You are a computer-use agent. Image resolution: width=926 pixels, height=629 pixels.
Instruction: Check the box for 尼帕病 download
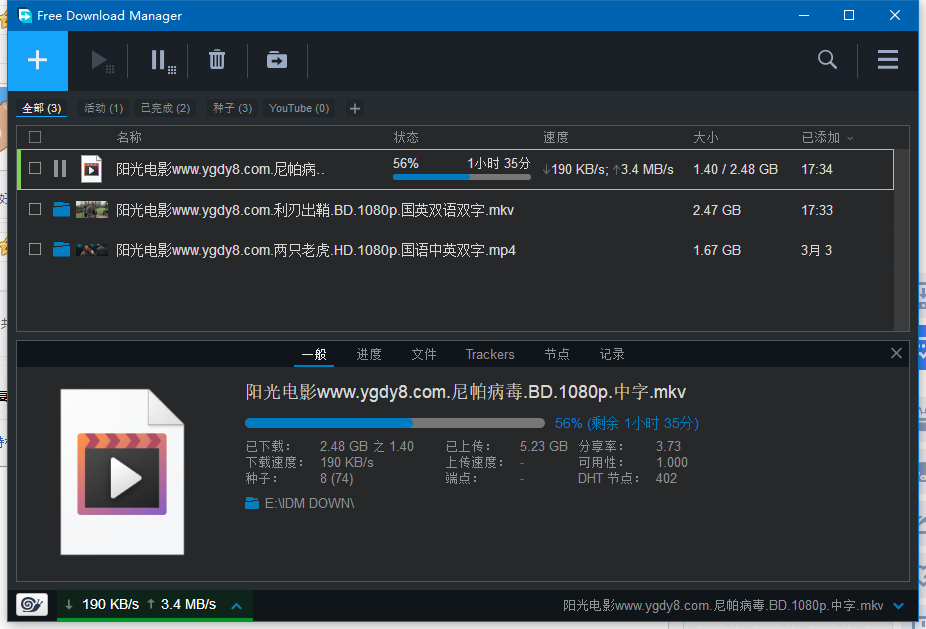pos(35,168)
